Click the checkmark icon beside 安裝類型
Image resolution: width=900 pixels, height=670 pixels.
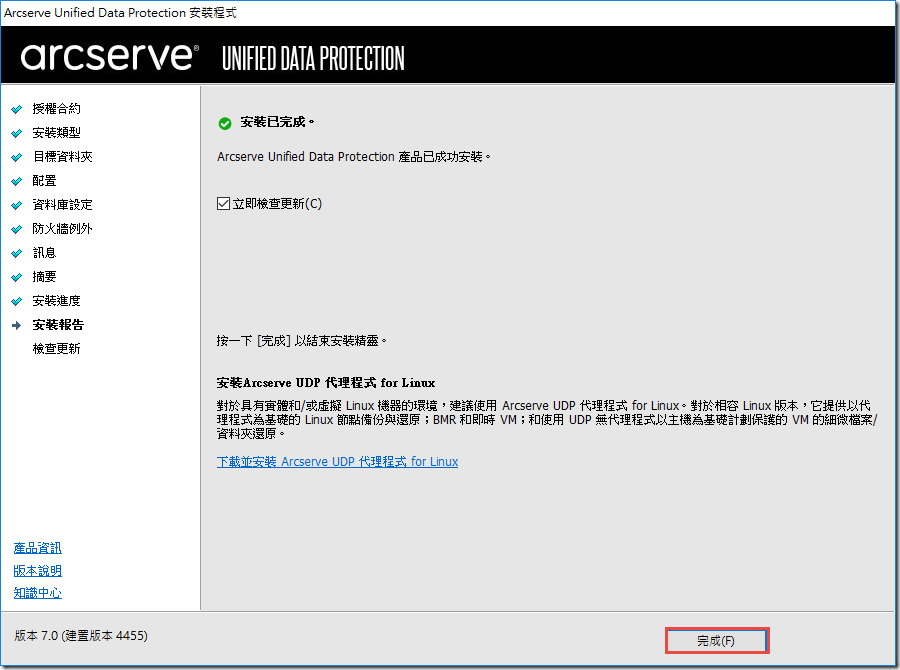pyautogui.click(x=17, y=133)
